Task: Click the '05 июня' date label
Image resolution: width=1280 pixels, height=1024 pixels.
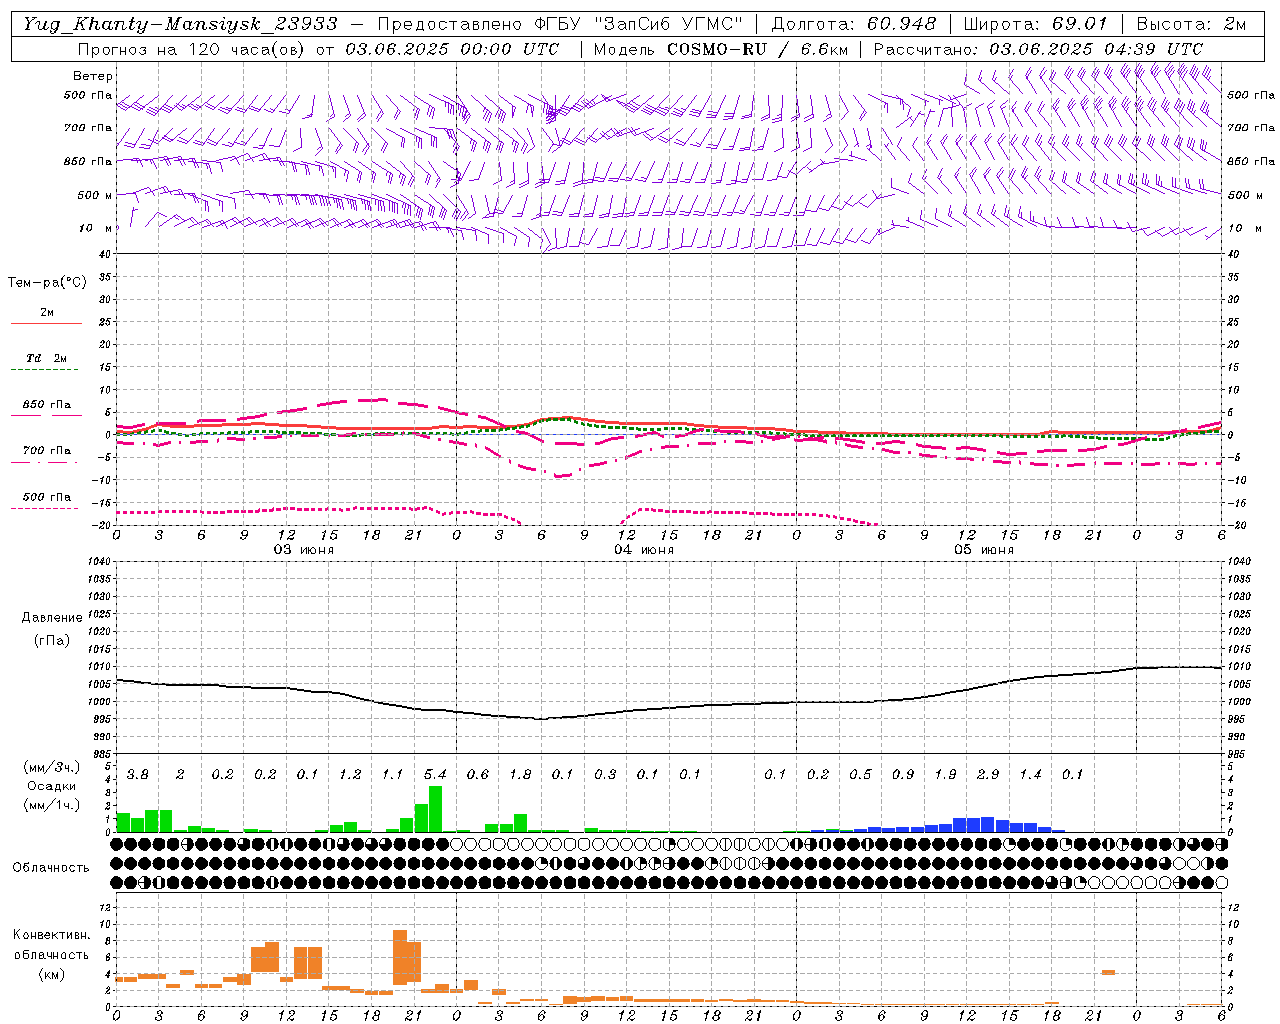Action: point(984,550)
